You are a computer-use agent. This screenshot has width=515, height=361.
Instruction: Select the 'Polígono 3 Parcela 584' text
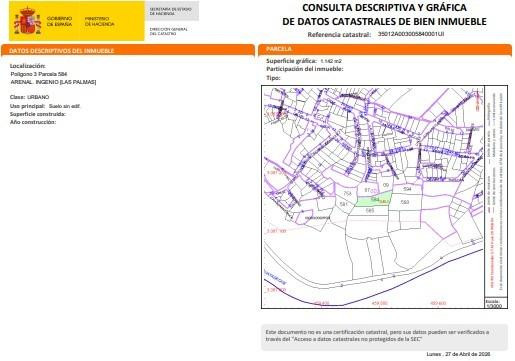click(x=39, y=74)
